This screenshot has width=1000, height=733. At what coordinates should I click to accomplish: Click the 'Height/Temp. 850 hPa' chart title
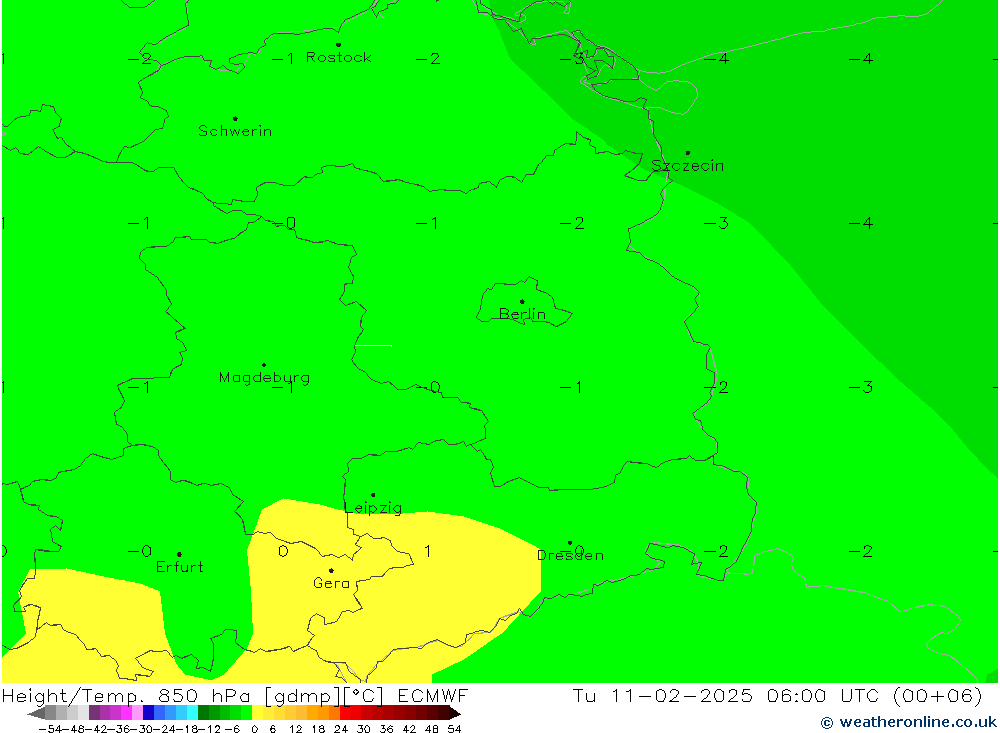(127, 695)
